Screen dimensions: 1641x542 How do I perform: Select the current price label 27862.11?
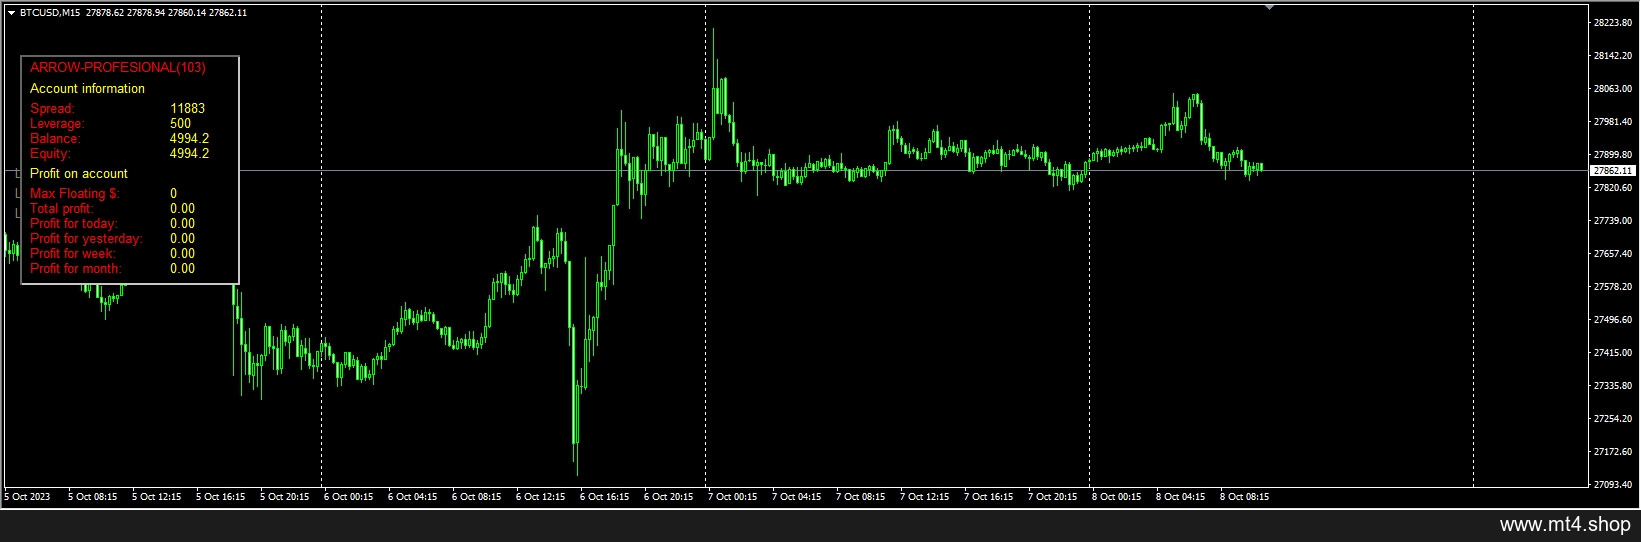[x=1612, y=171]
